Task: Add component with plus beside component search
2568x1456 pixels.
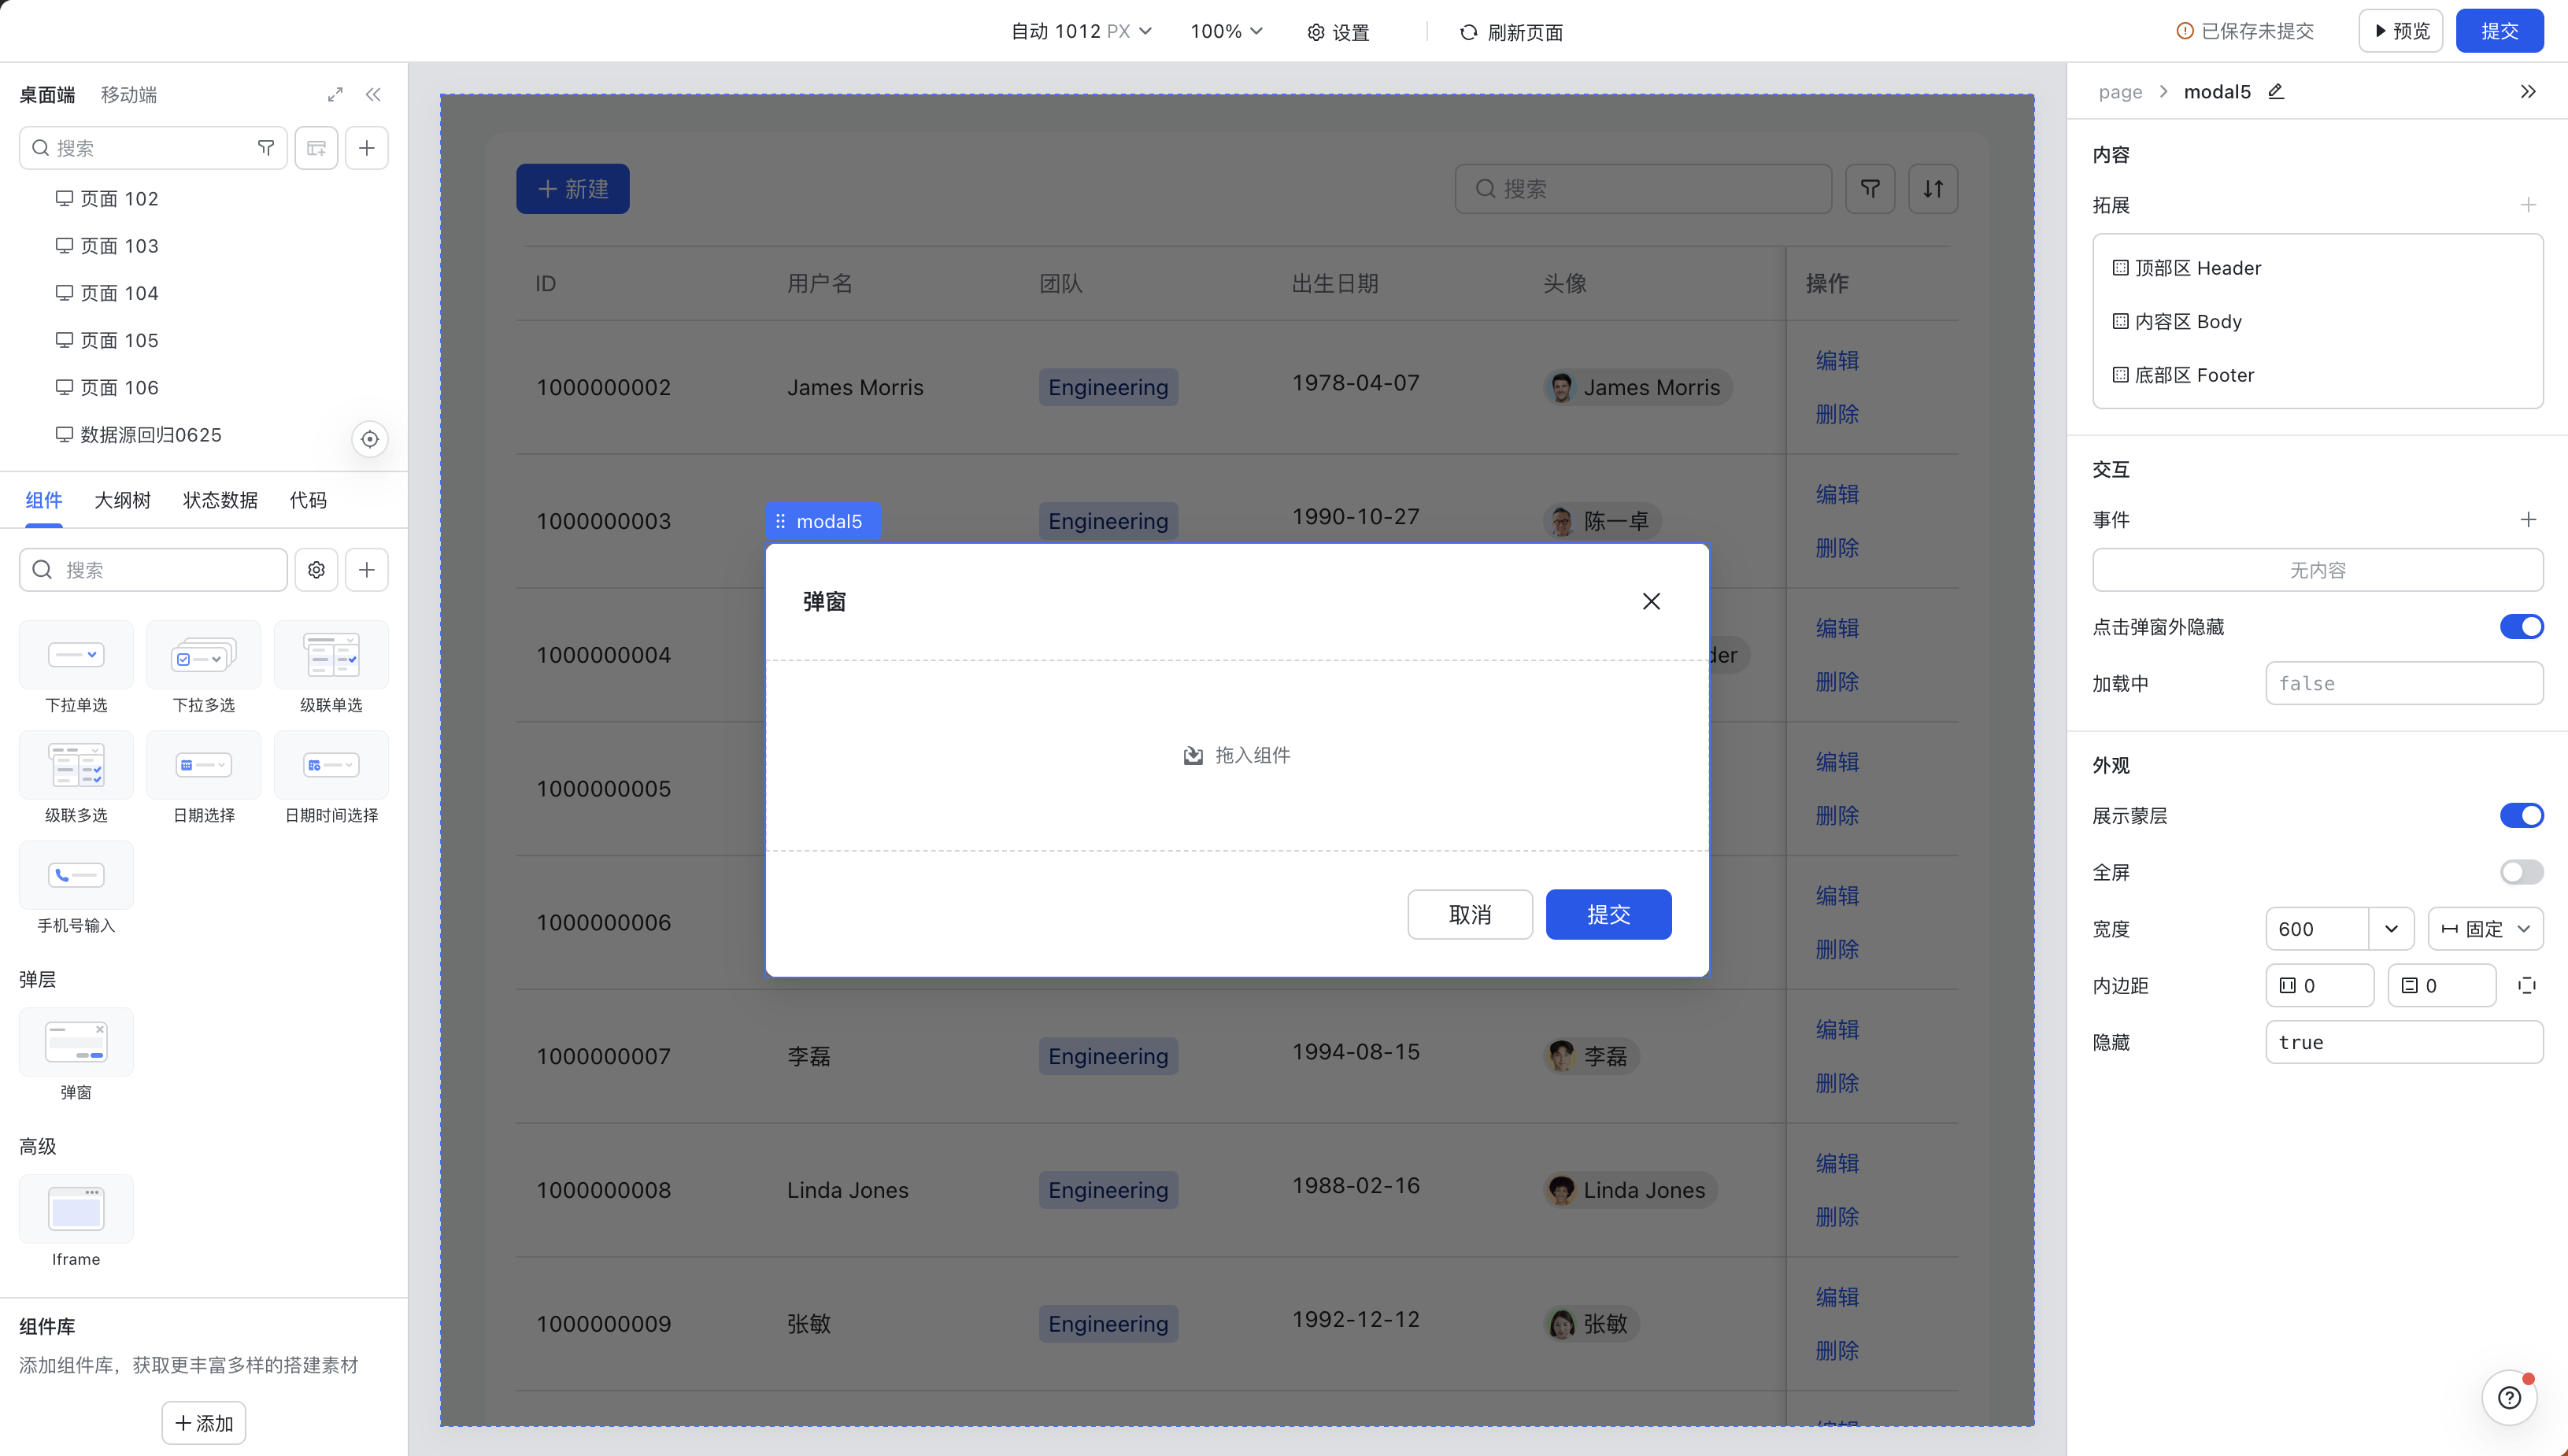Action: pyautogui.click(x=367, y=570)
